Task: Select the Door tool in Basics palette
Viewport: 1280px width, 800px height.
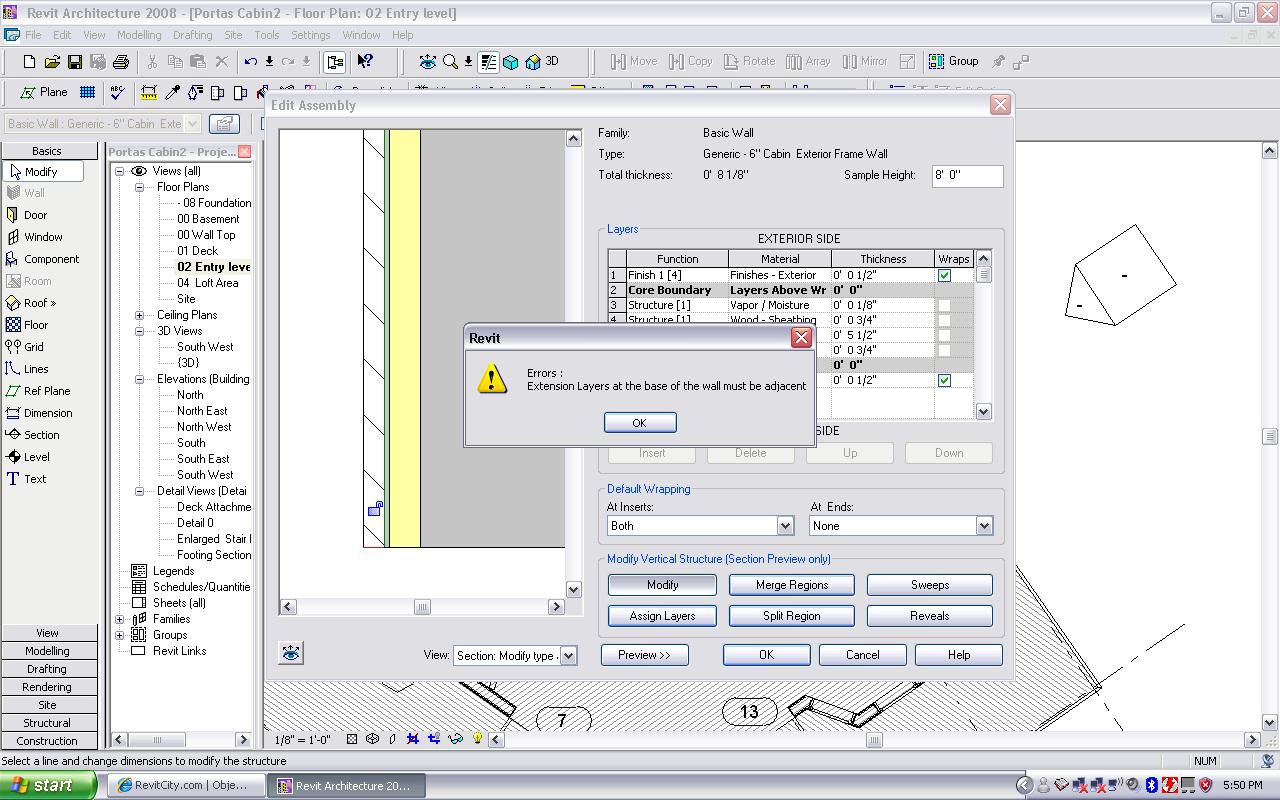Action: coord(35,215)
